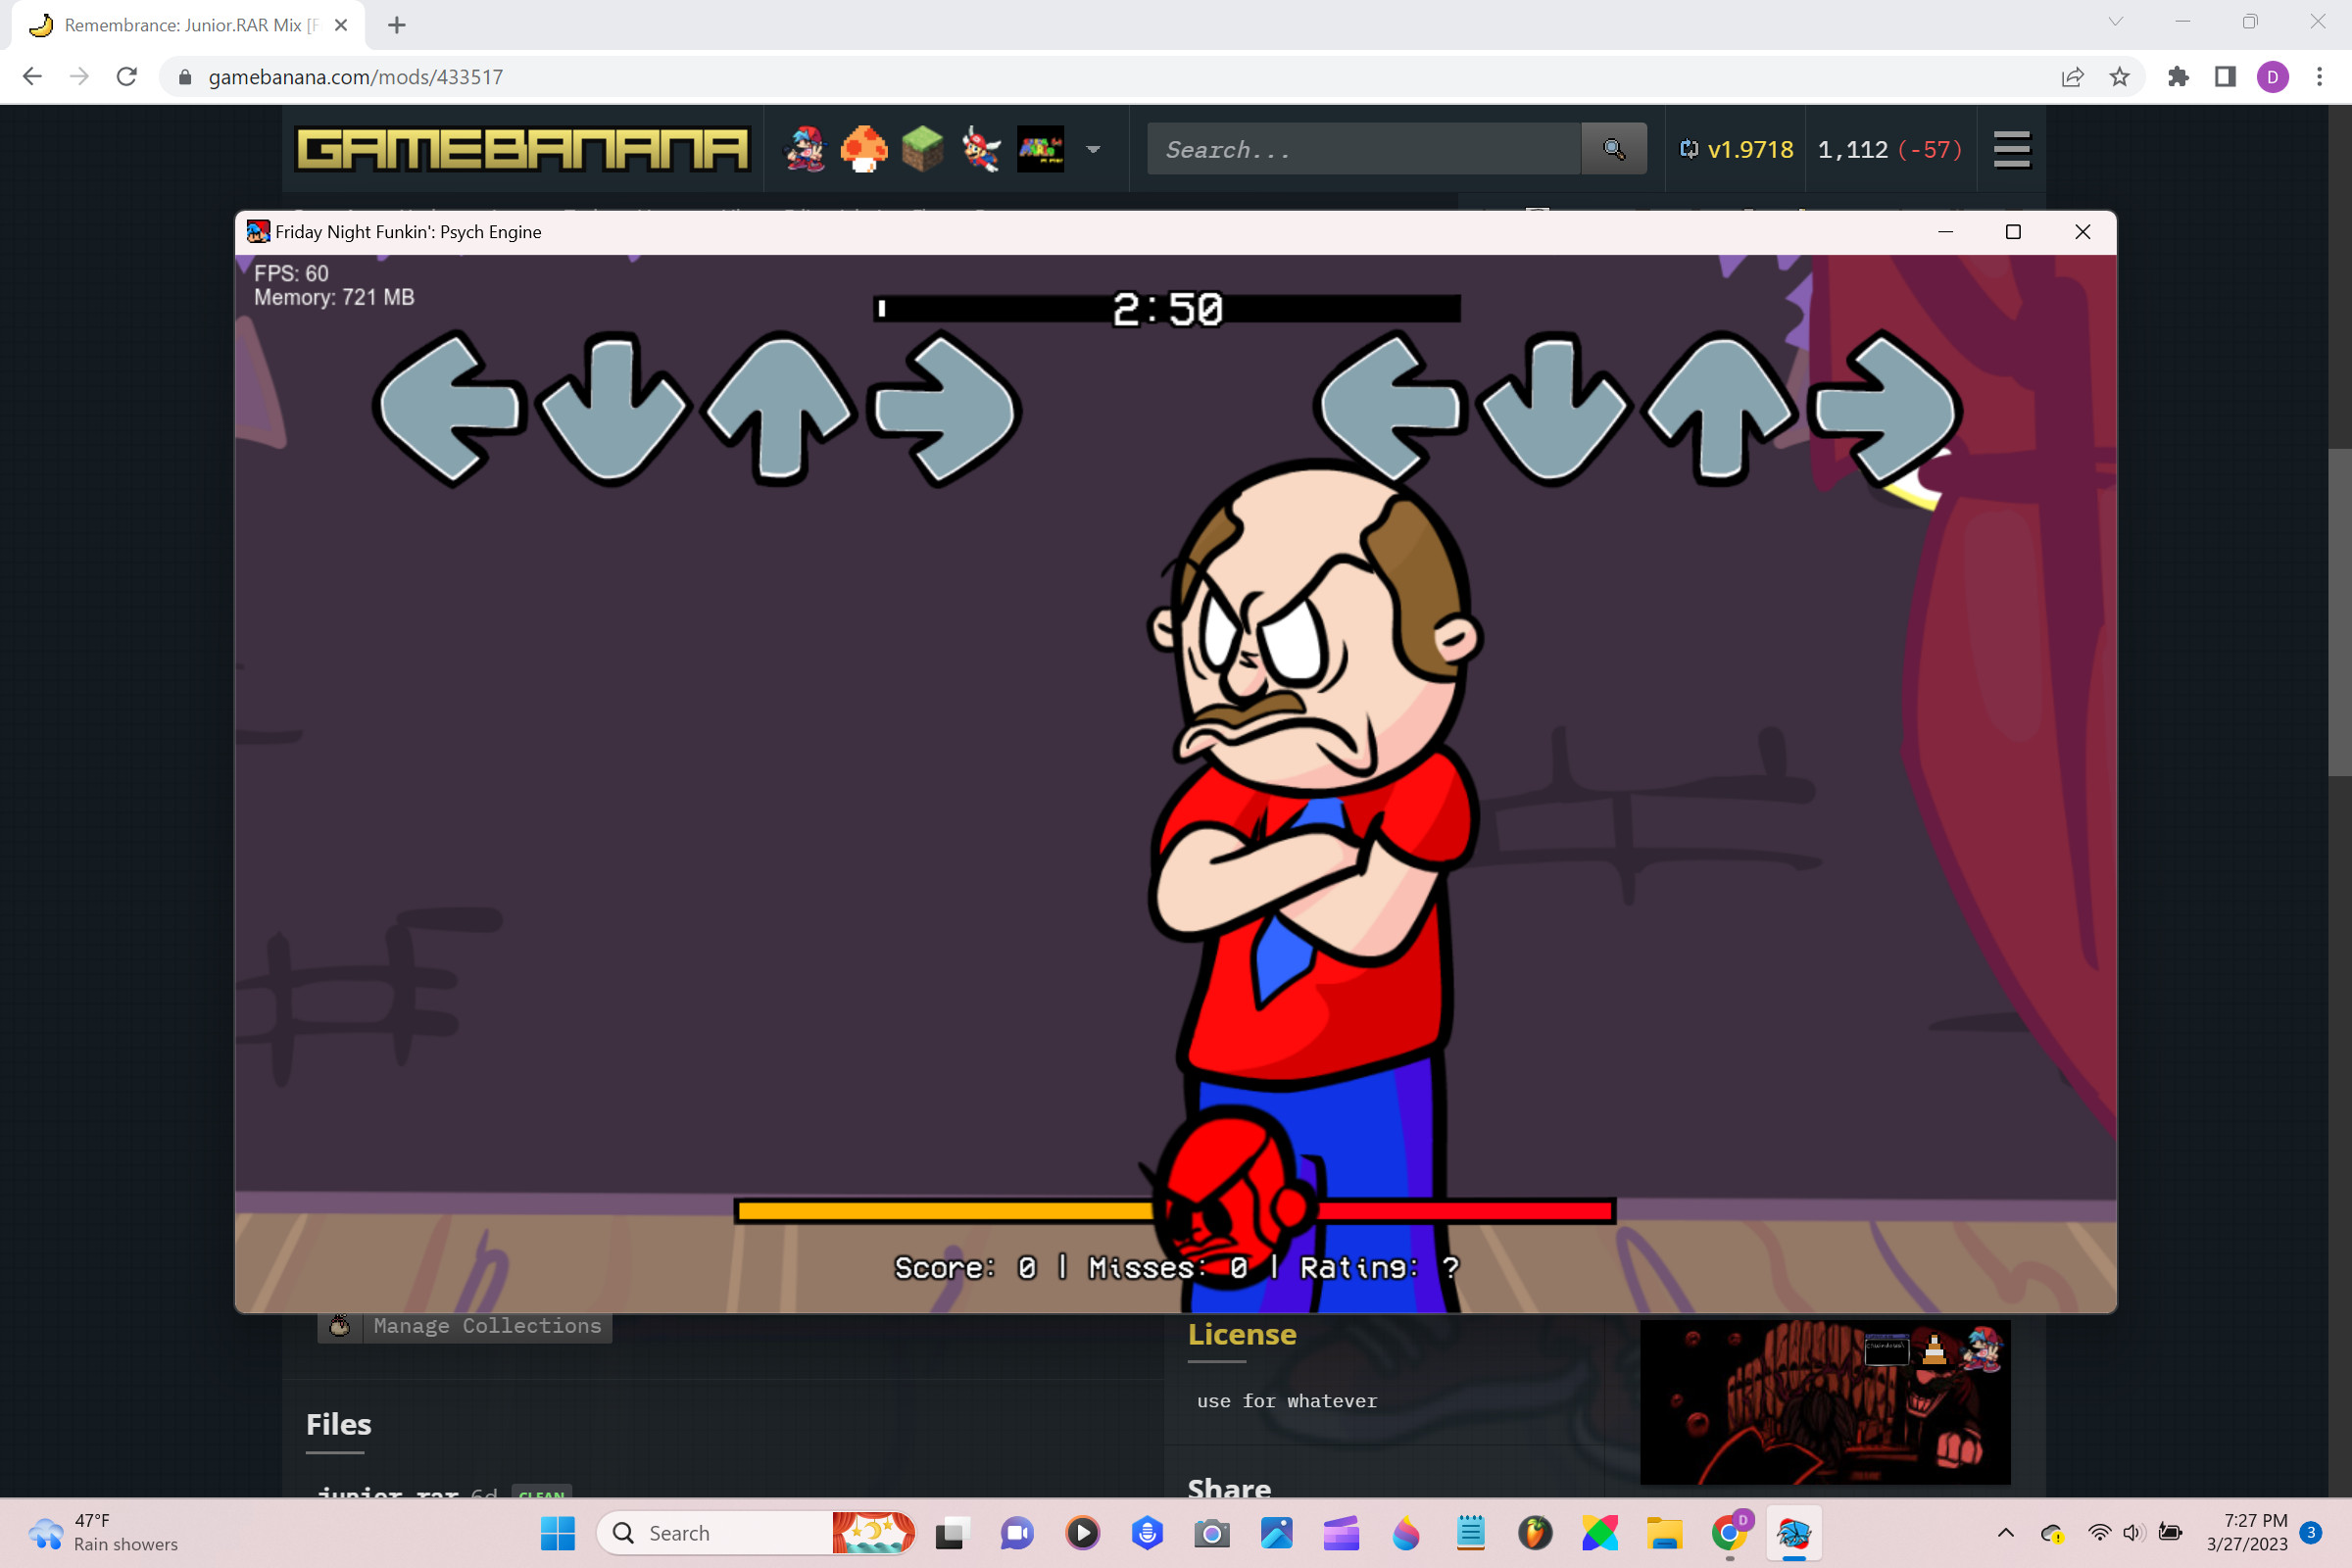Click the song time progress bar
This screenshot has width=2352, height=1568.
(x=1166, y=309)
